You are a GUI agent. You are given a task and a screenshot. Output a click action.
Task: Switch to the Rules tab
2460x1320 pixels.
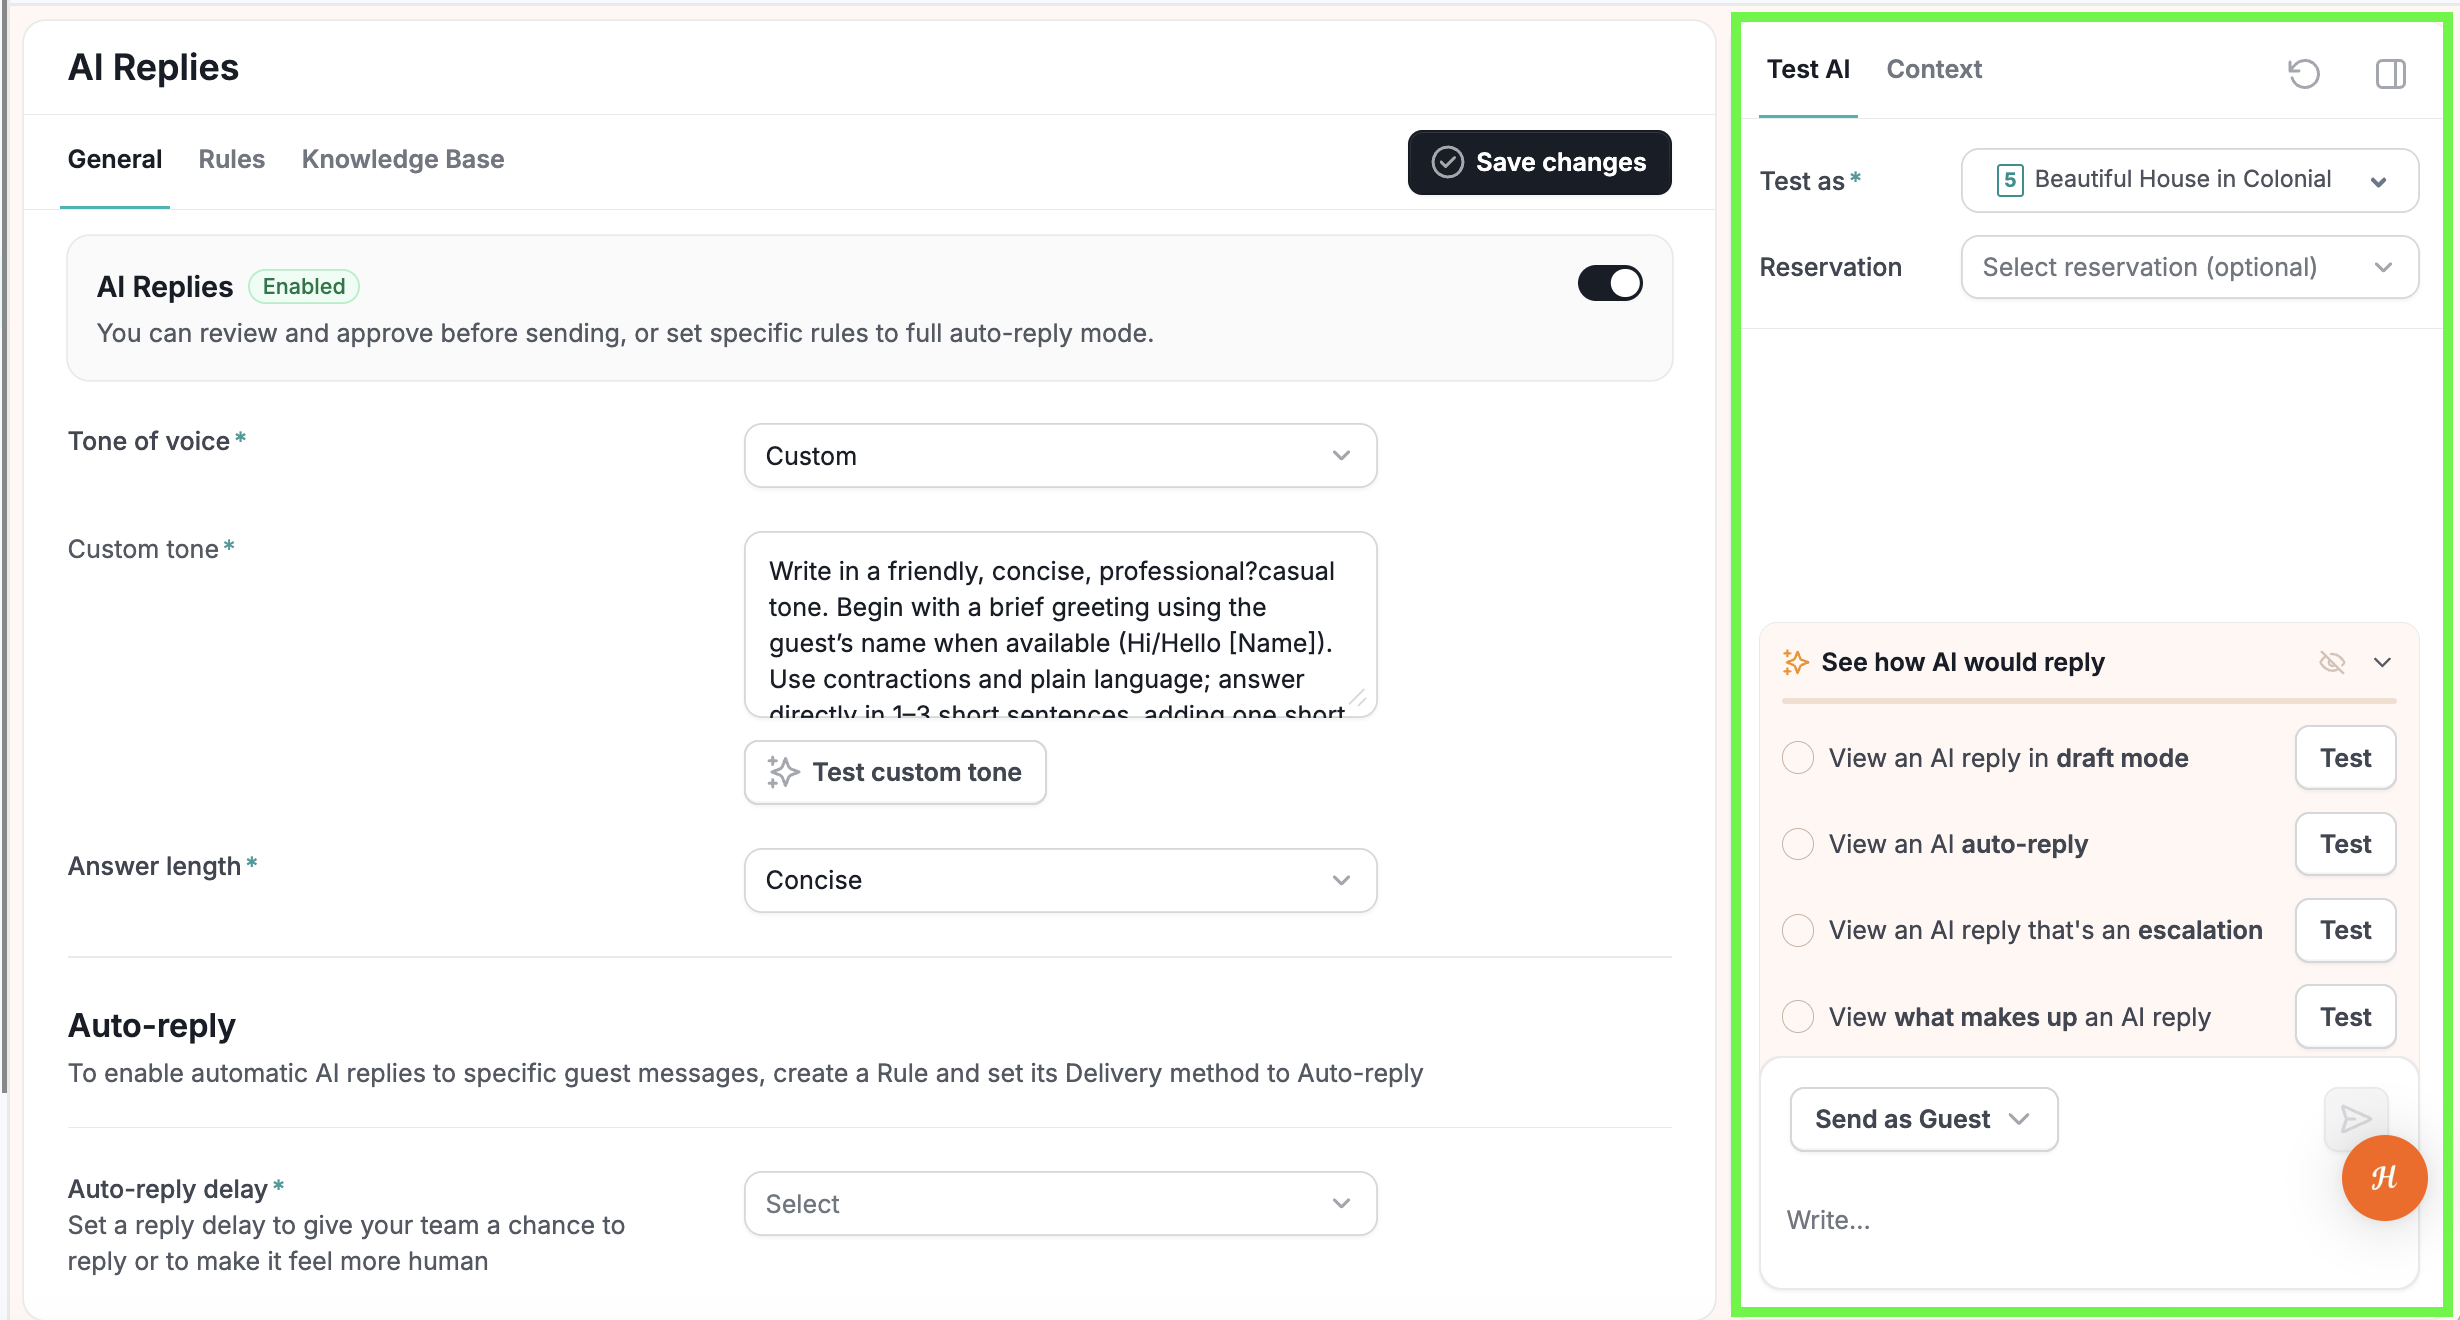pyautogui.click(x=232, y=160)
